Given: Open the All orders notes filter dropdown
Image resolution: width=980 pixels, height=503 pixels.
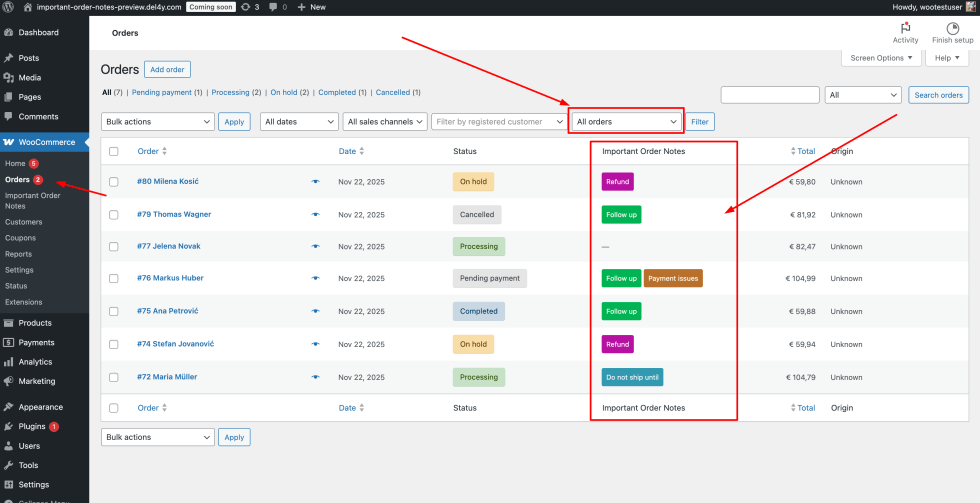Looking at the screenshot, I should click(x=626, y=122).
